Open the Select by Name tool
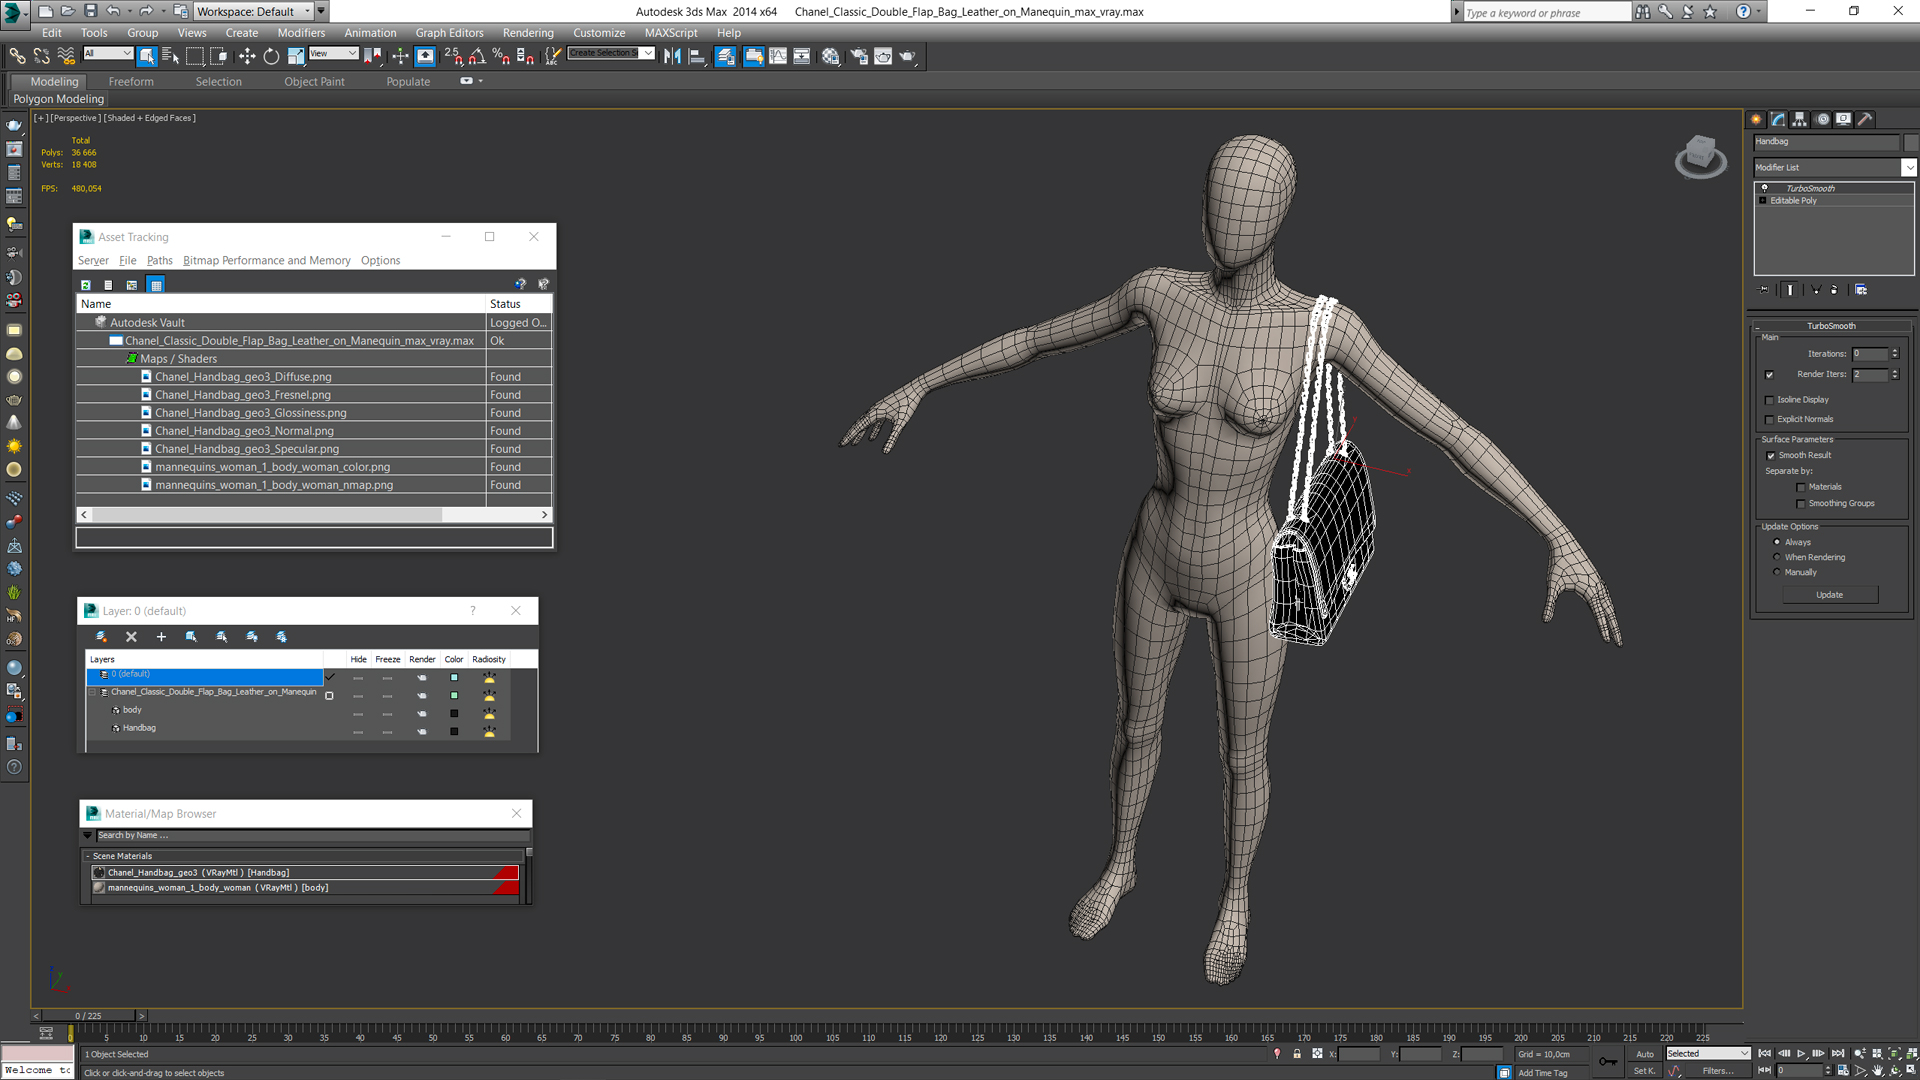Viewport: 1920px width, 1080px height. pos(170,56)
